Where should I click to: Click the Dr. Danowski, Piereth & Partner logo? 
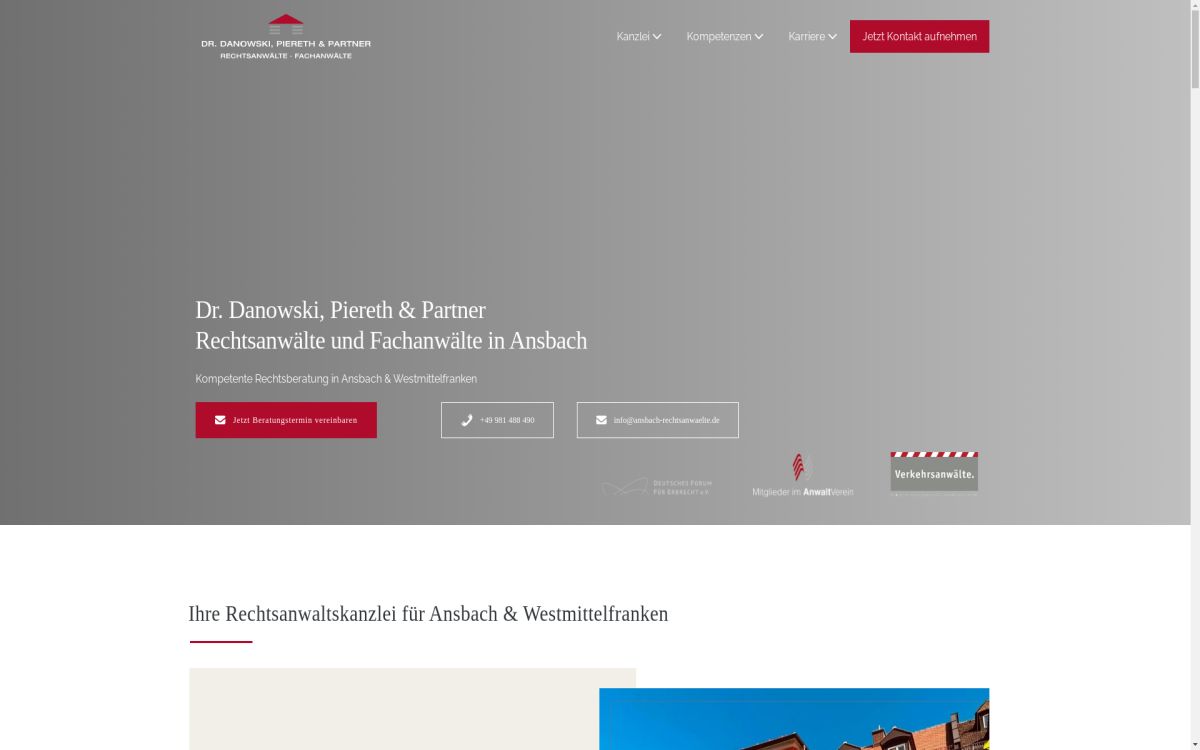coord(286,37)
